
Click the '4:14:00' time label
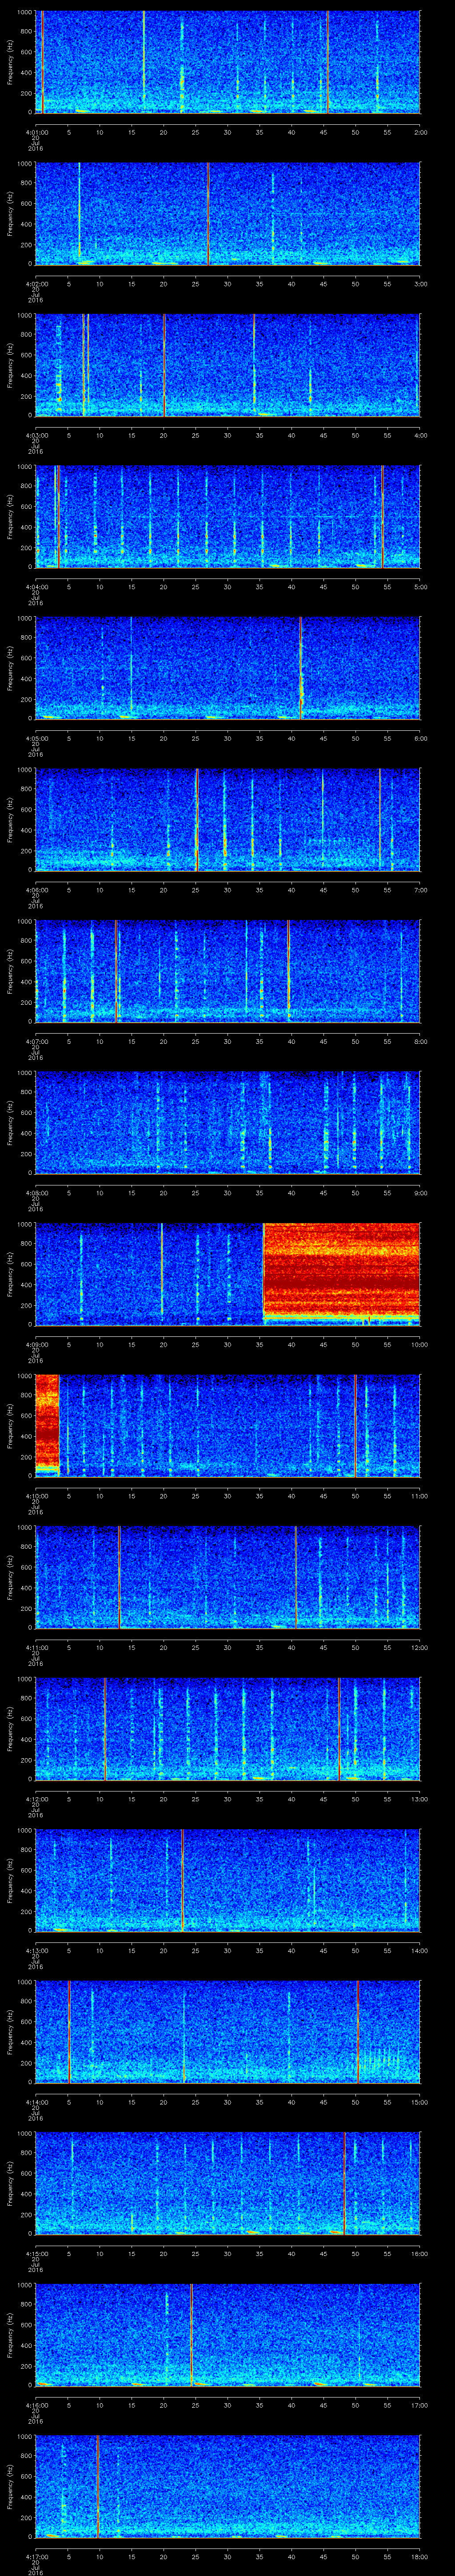pyautogui.click(x=36, y=2102)
